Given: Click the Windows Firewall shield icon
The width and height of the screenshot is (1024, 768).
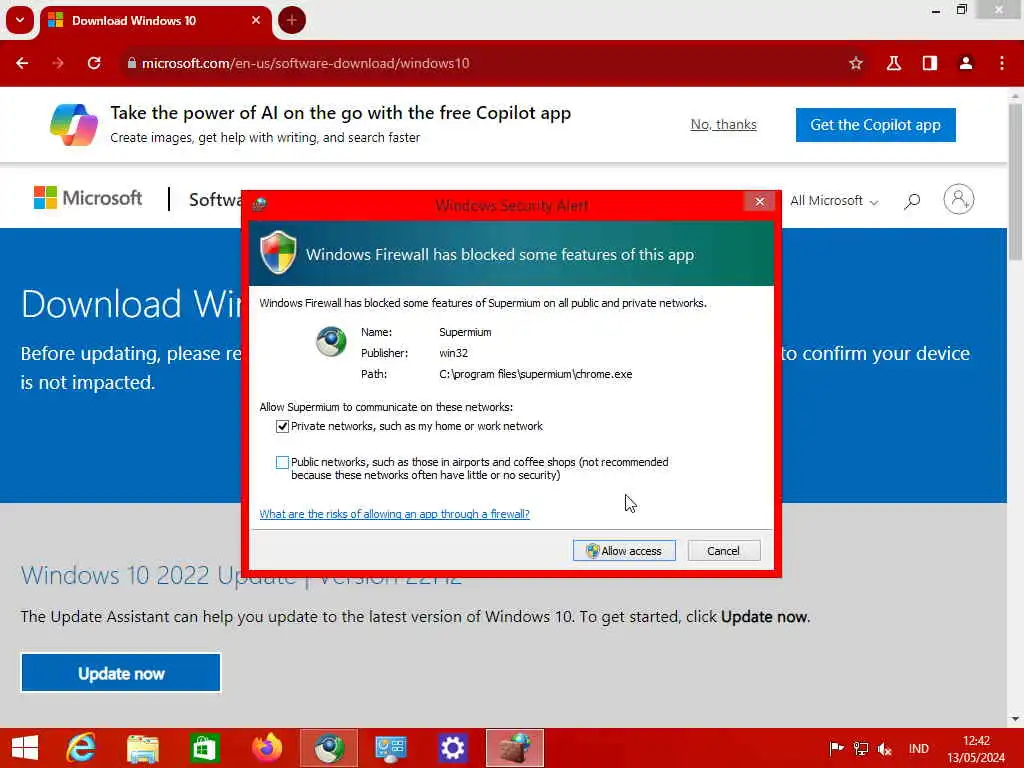Looking at the screenshot, I should coord(278,253).
